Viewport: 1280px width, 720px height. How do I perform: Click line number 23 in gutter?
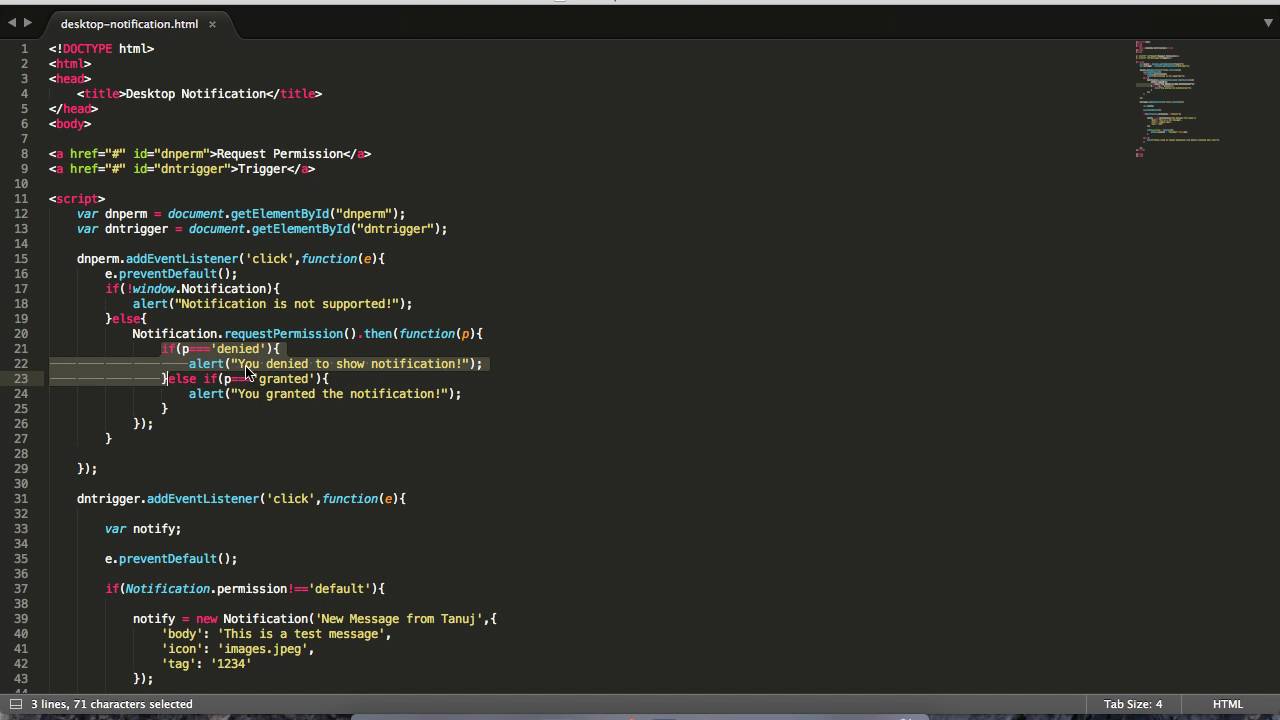click(21, 379)
